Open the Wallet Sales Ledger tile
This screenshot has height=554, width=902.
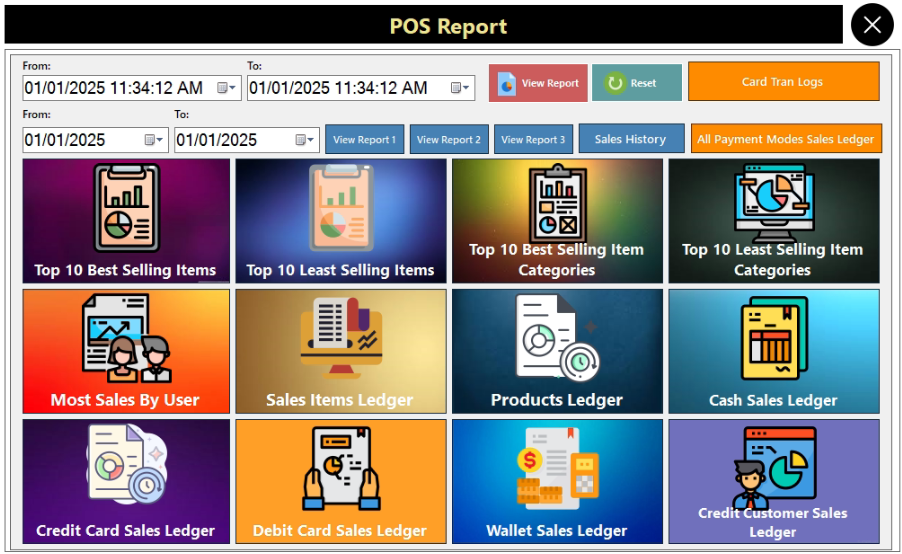click(557, 482)
